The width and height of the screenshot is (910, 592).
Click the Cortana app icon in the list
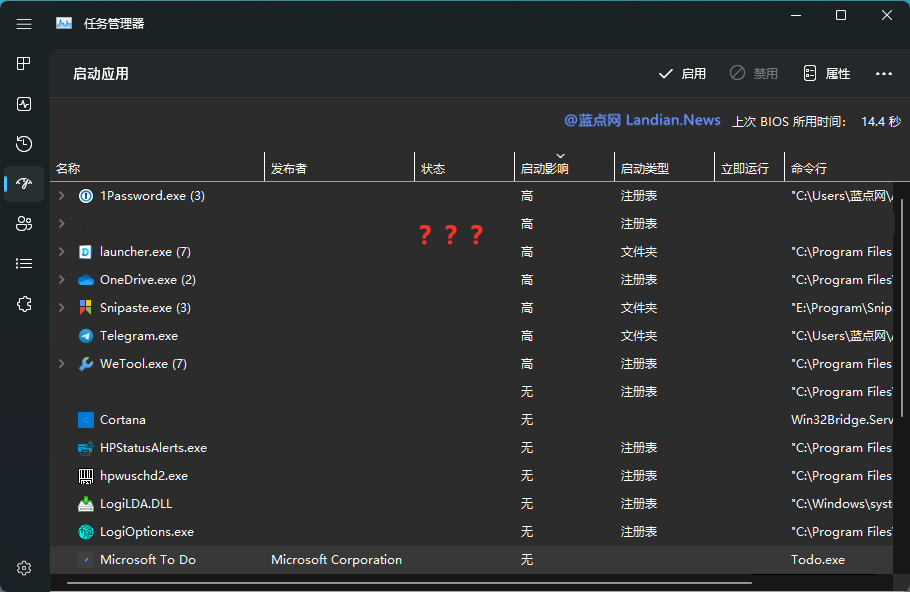pyautogui.click(x=85, y=419)
